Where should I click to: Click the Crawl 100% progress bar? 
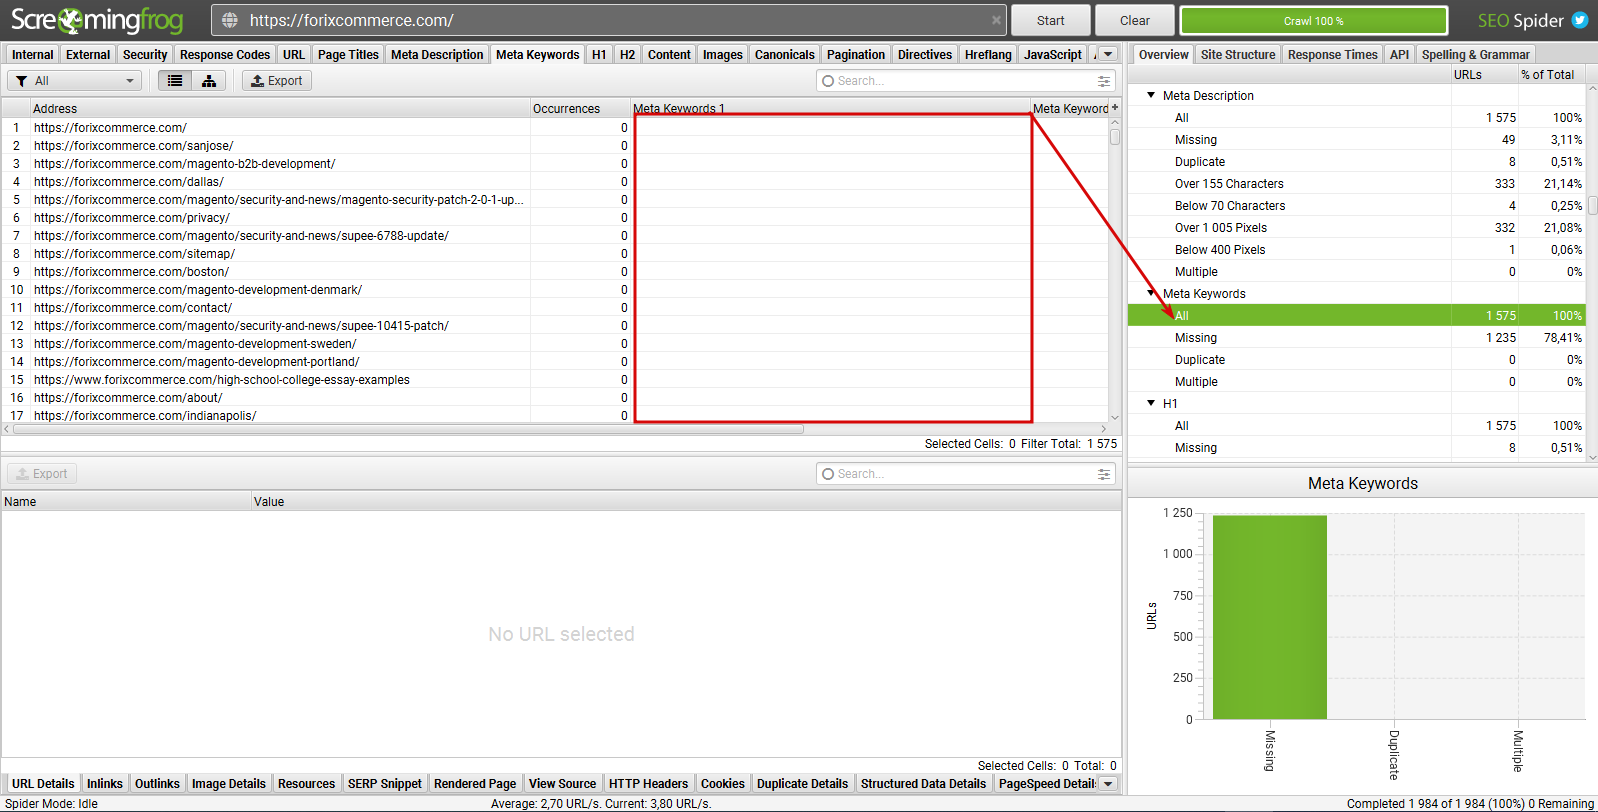(x=1314, y=20)
